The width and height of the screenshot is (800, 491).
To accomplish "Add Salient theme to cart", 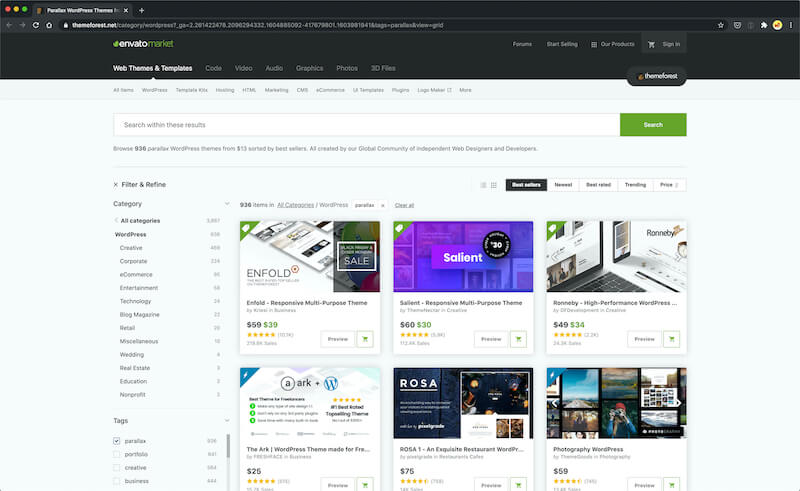I will (x=518, y=339).
